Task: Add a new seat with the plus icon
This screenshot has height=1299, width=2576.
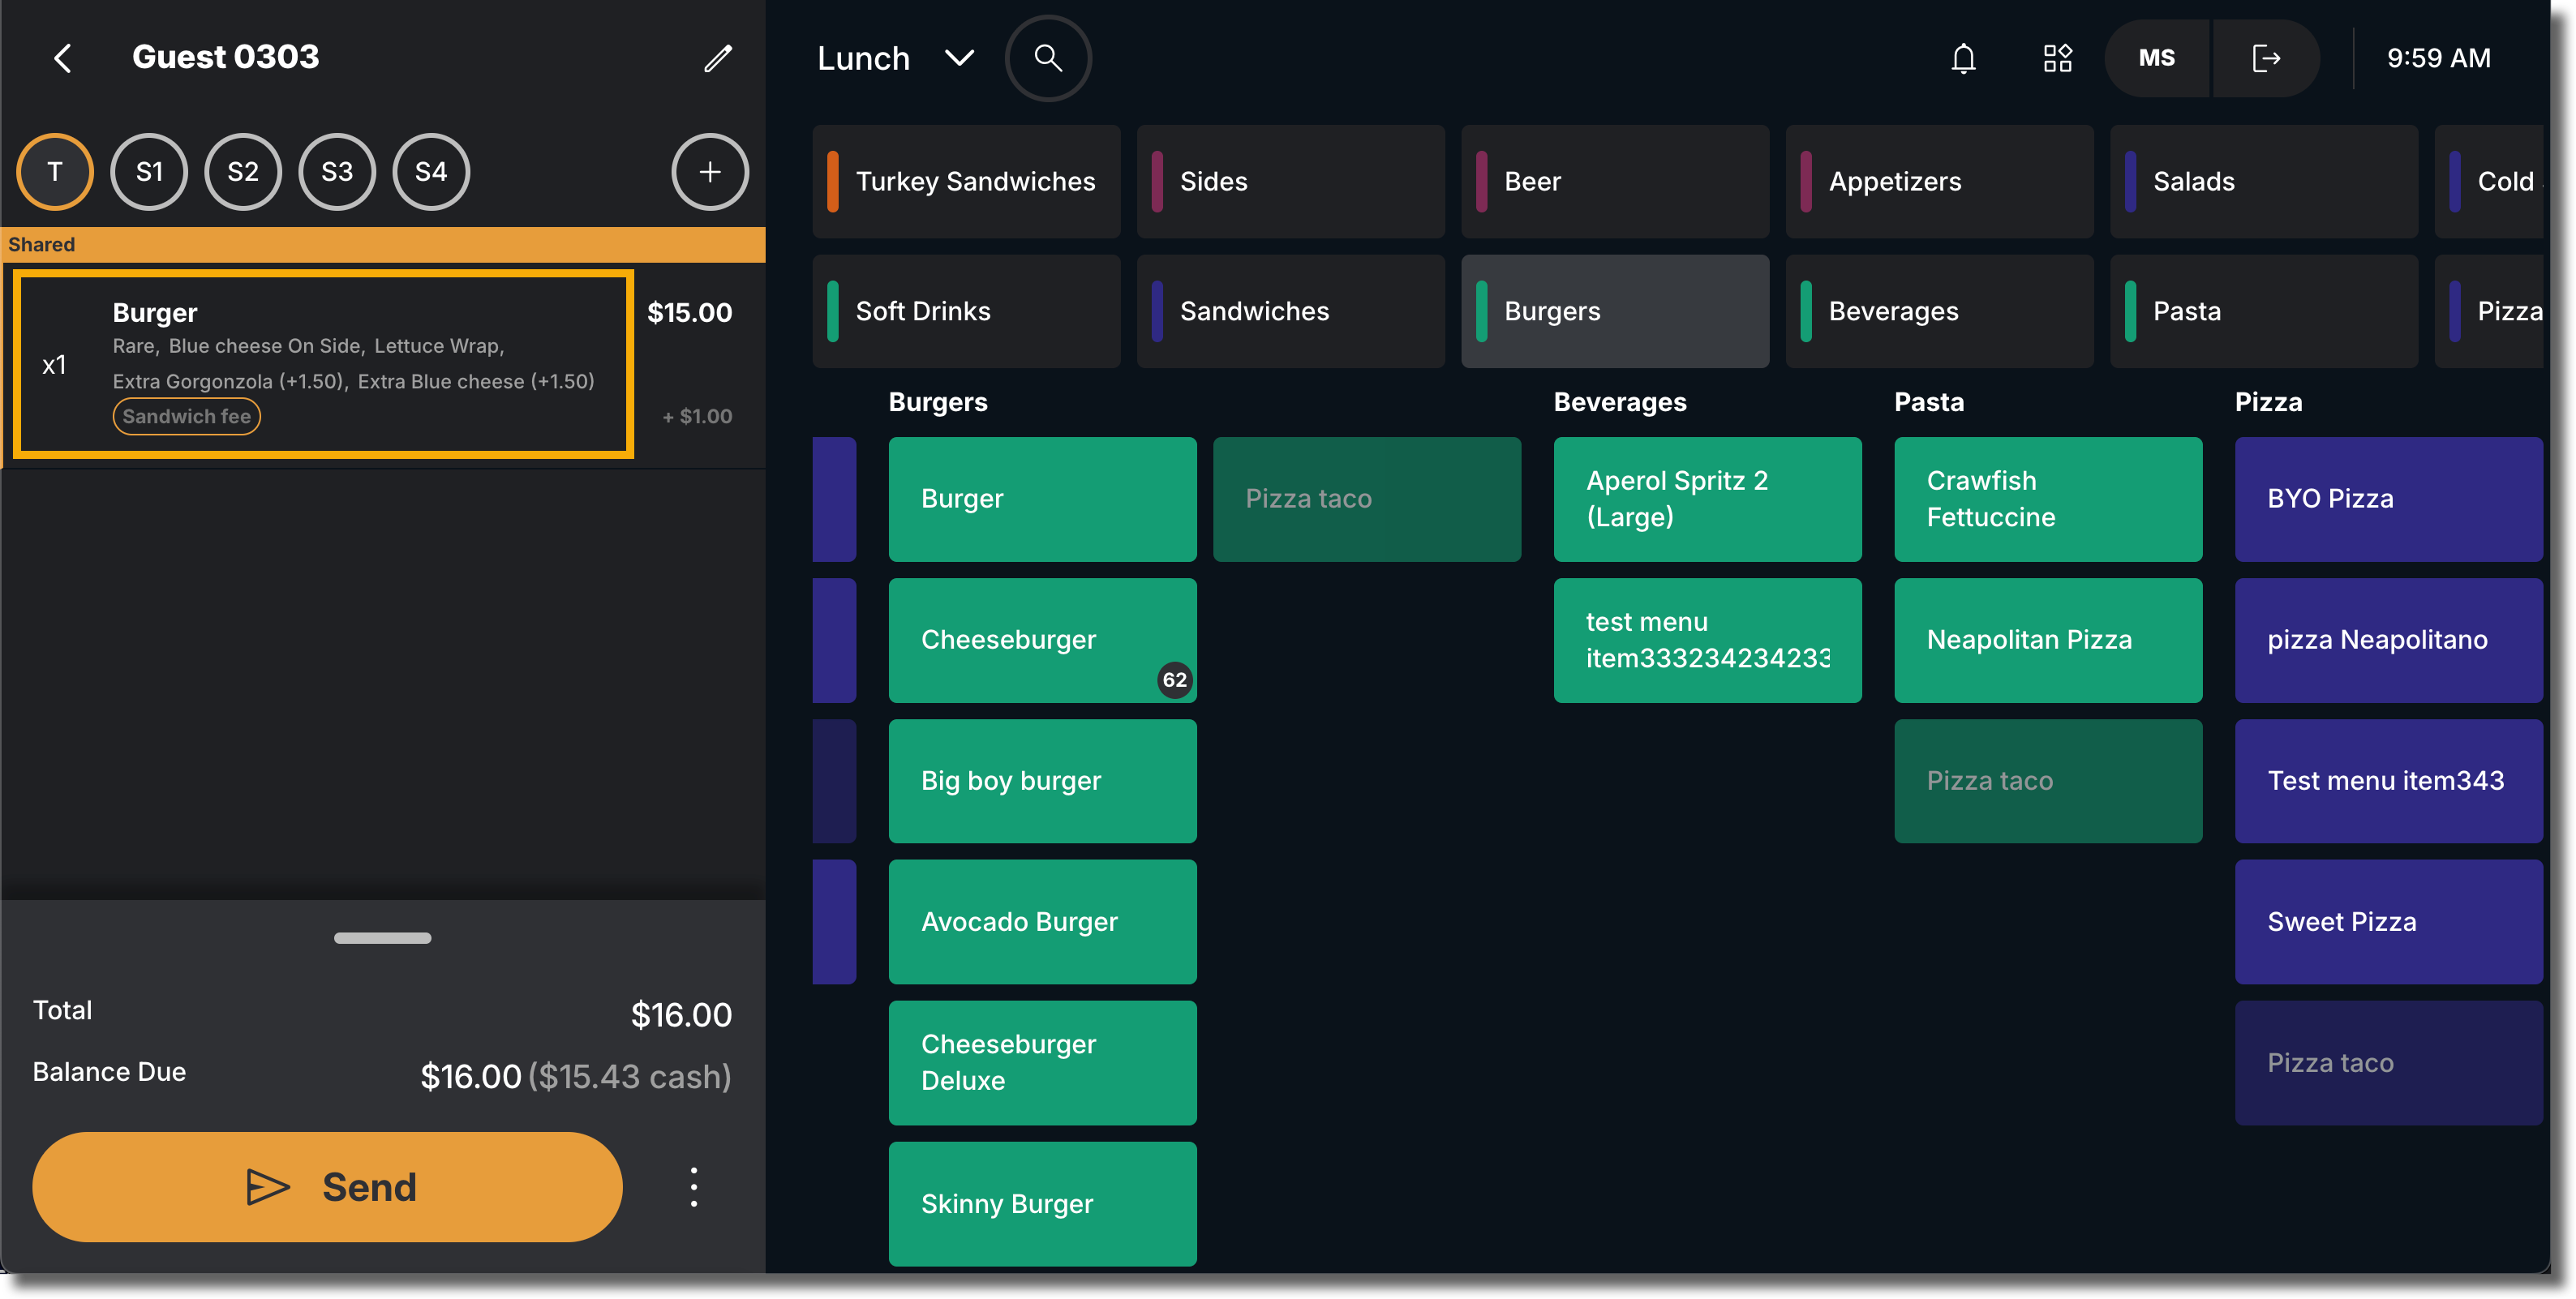Action: pyautogui.click(x=709, y=172)
